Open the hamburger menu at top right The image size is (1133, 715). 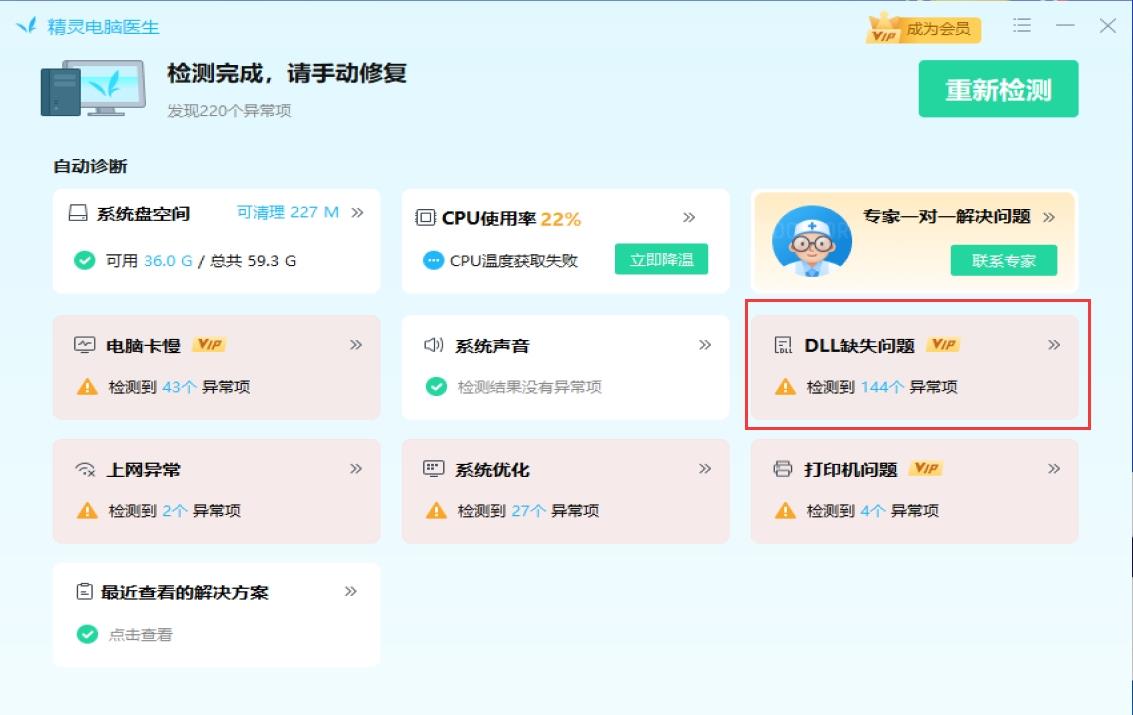(x=1022, y=26)
